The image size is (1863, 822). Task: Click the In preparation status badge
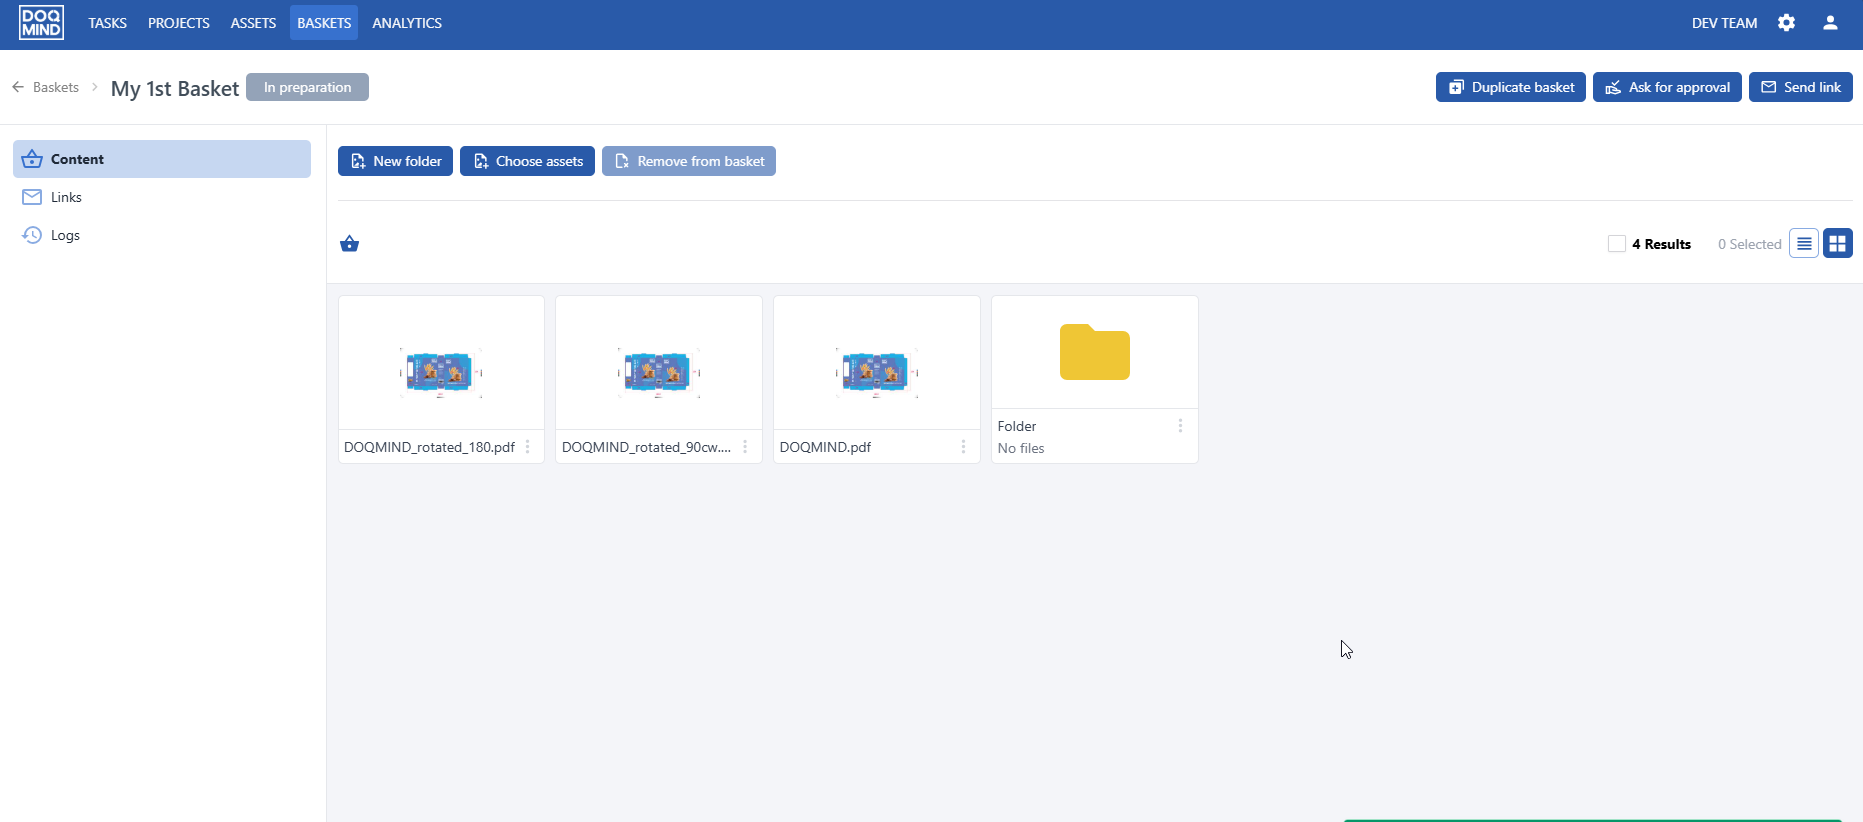tap(307, 87)
